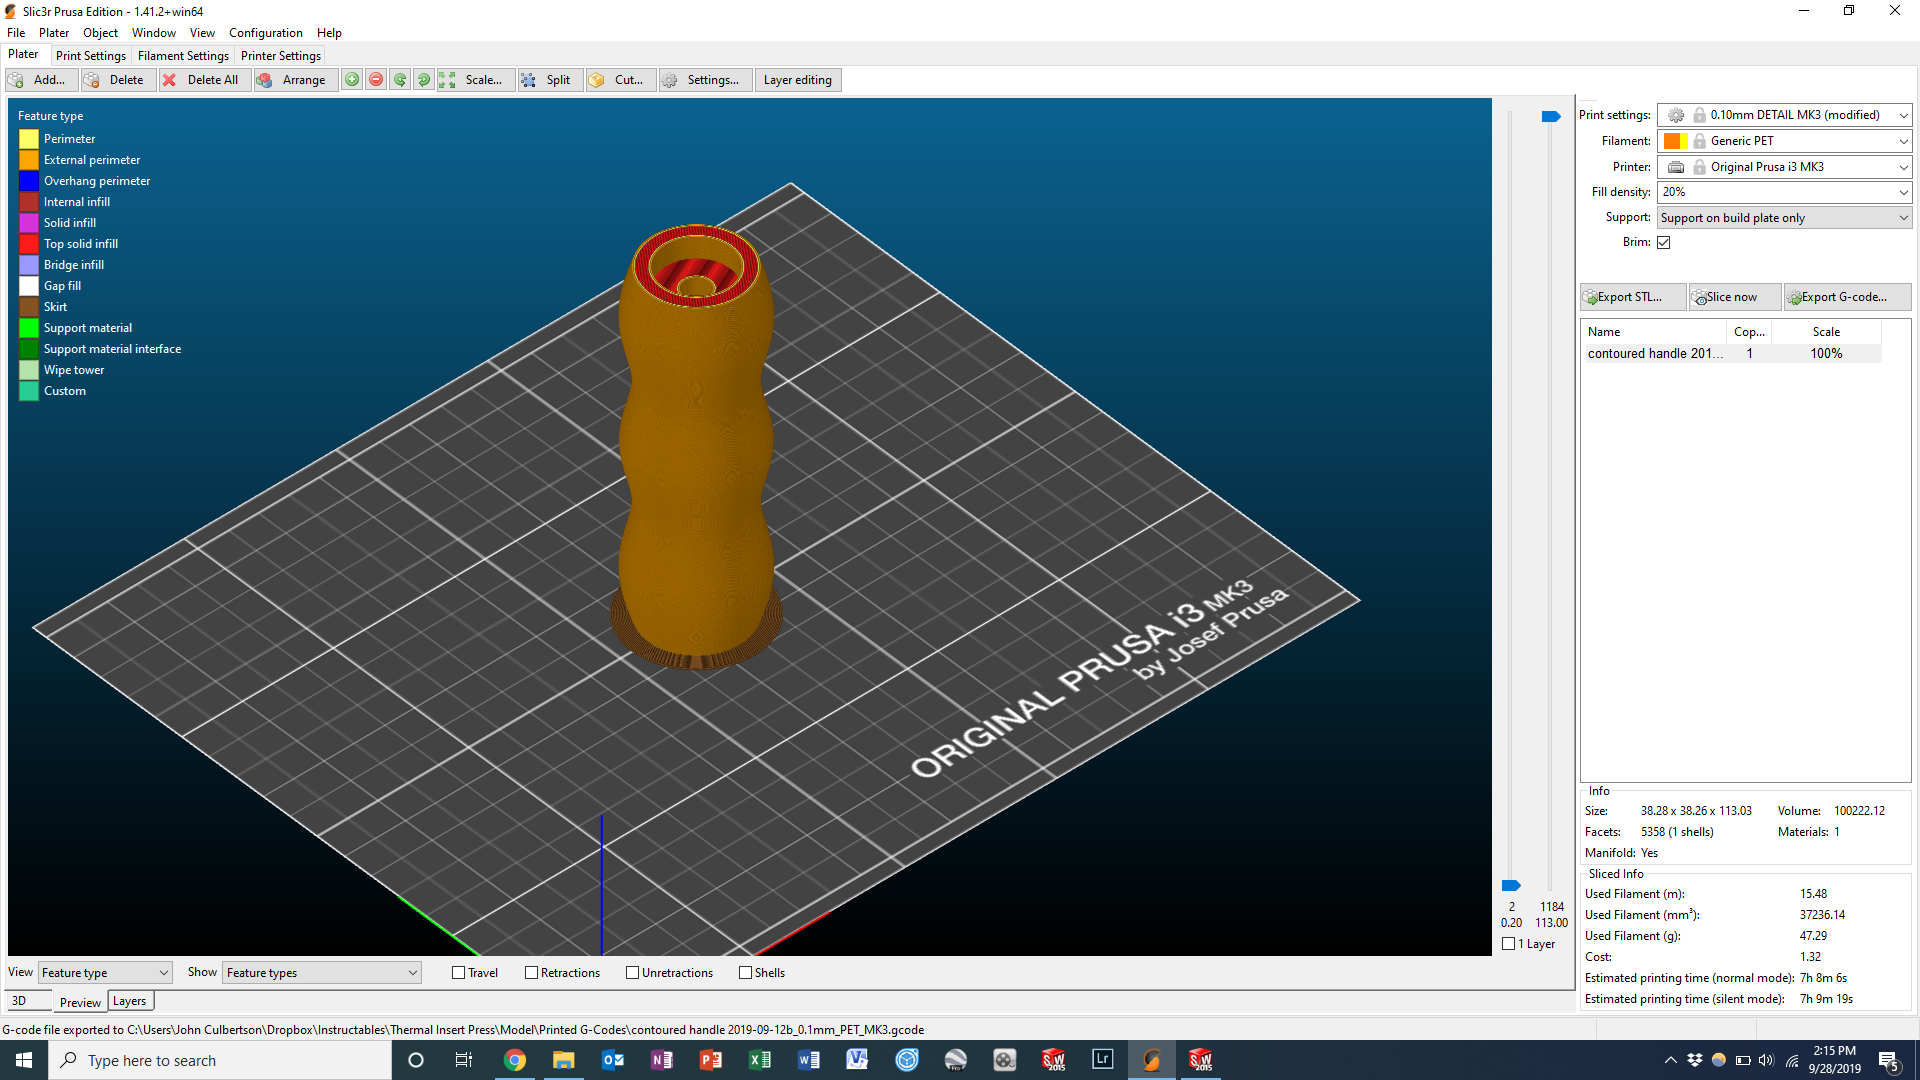The image size is (1920, 1080).
Task: Open the Filament Settings menu tab
Action: pyautogui.click(x=183, y=55)
